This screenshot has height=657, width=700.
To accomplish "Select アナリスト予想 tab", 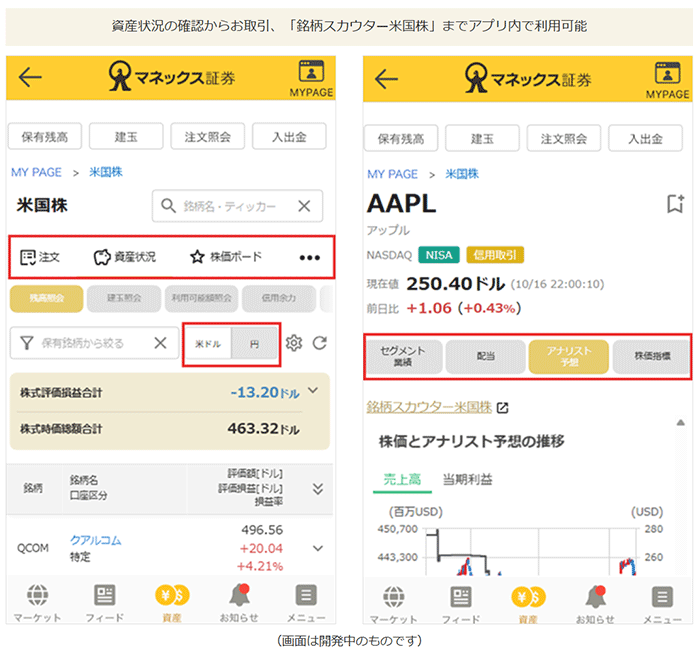I will tap(569, 356).
